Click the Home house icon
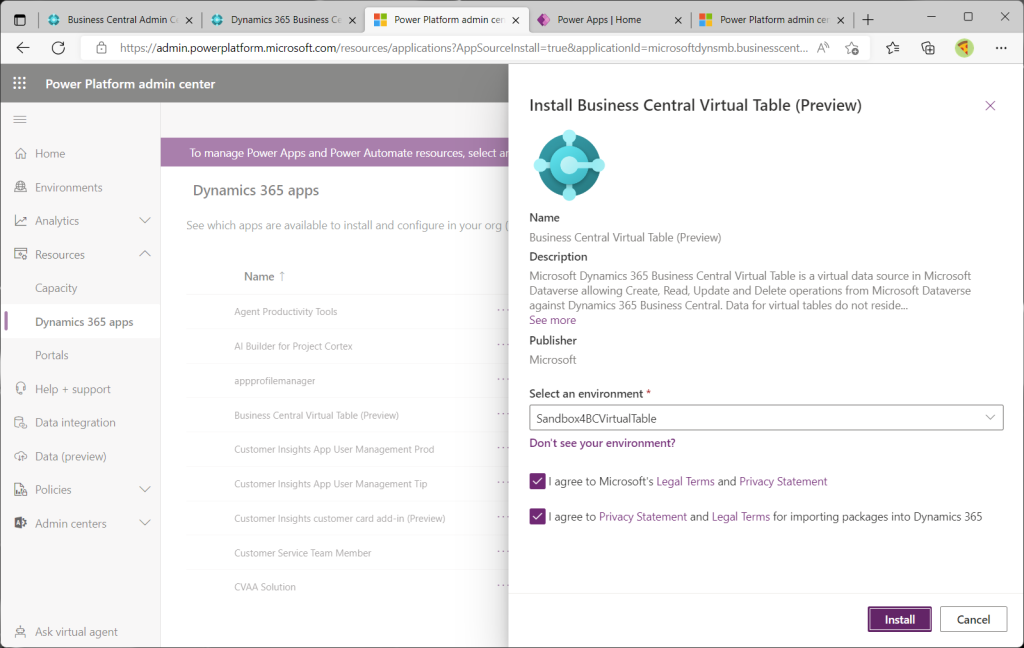 (x=21, y=154)
